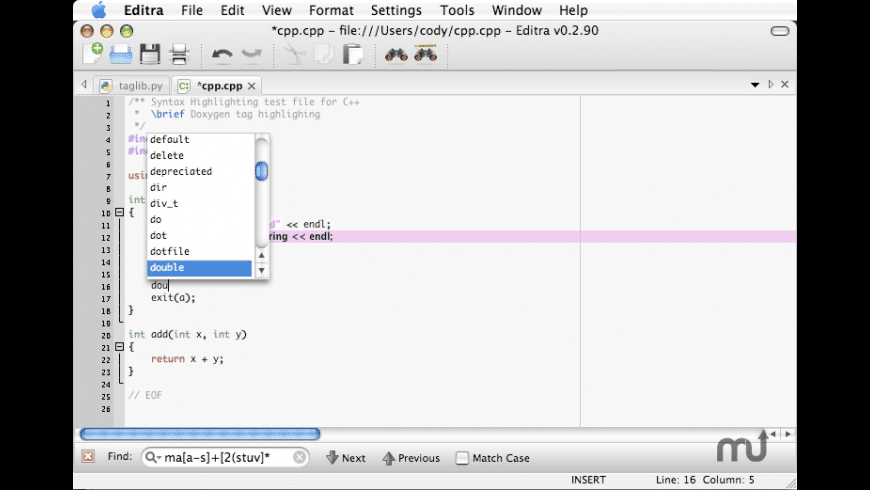Click horizontal scrollbar left arrow
The width and height of the screenshot is (870, 490).
pos(773,434)
